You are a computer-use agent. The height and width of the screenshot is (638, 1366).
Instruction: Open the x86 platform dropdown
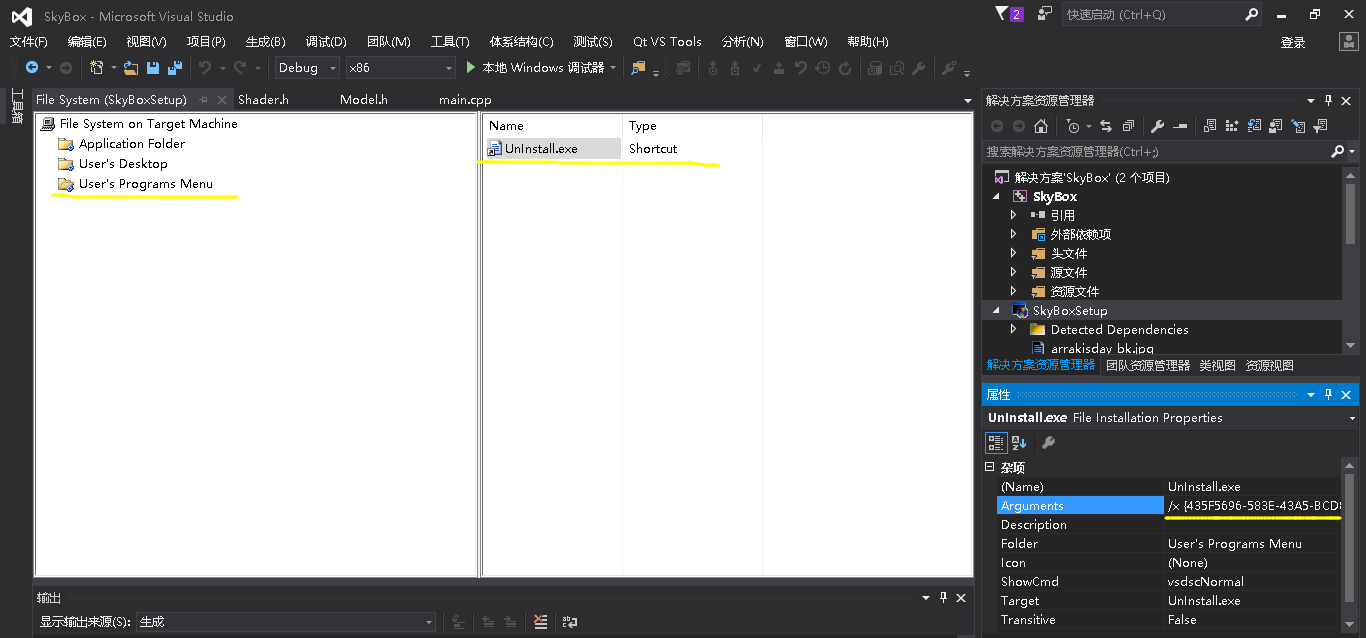pos(401,68)
